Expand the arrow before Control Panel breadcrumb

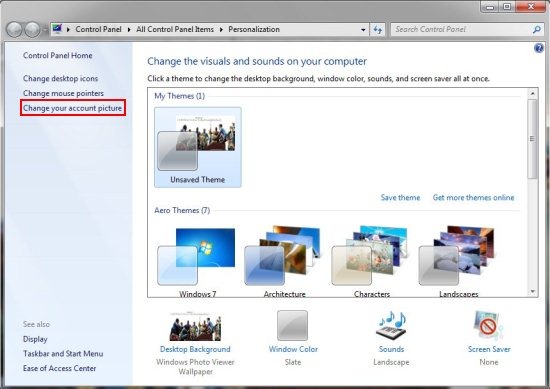tap(68, 29)
